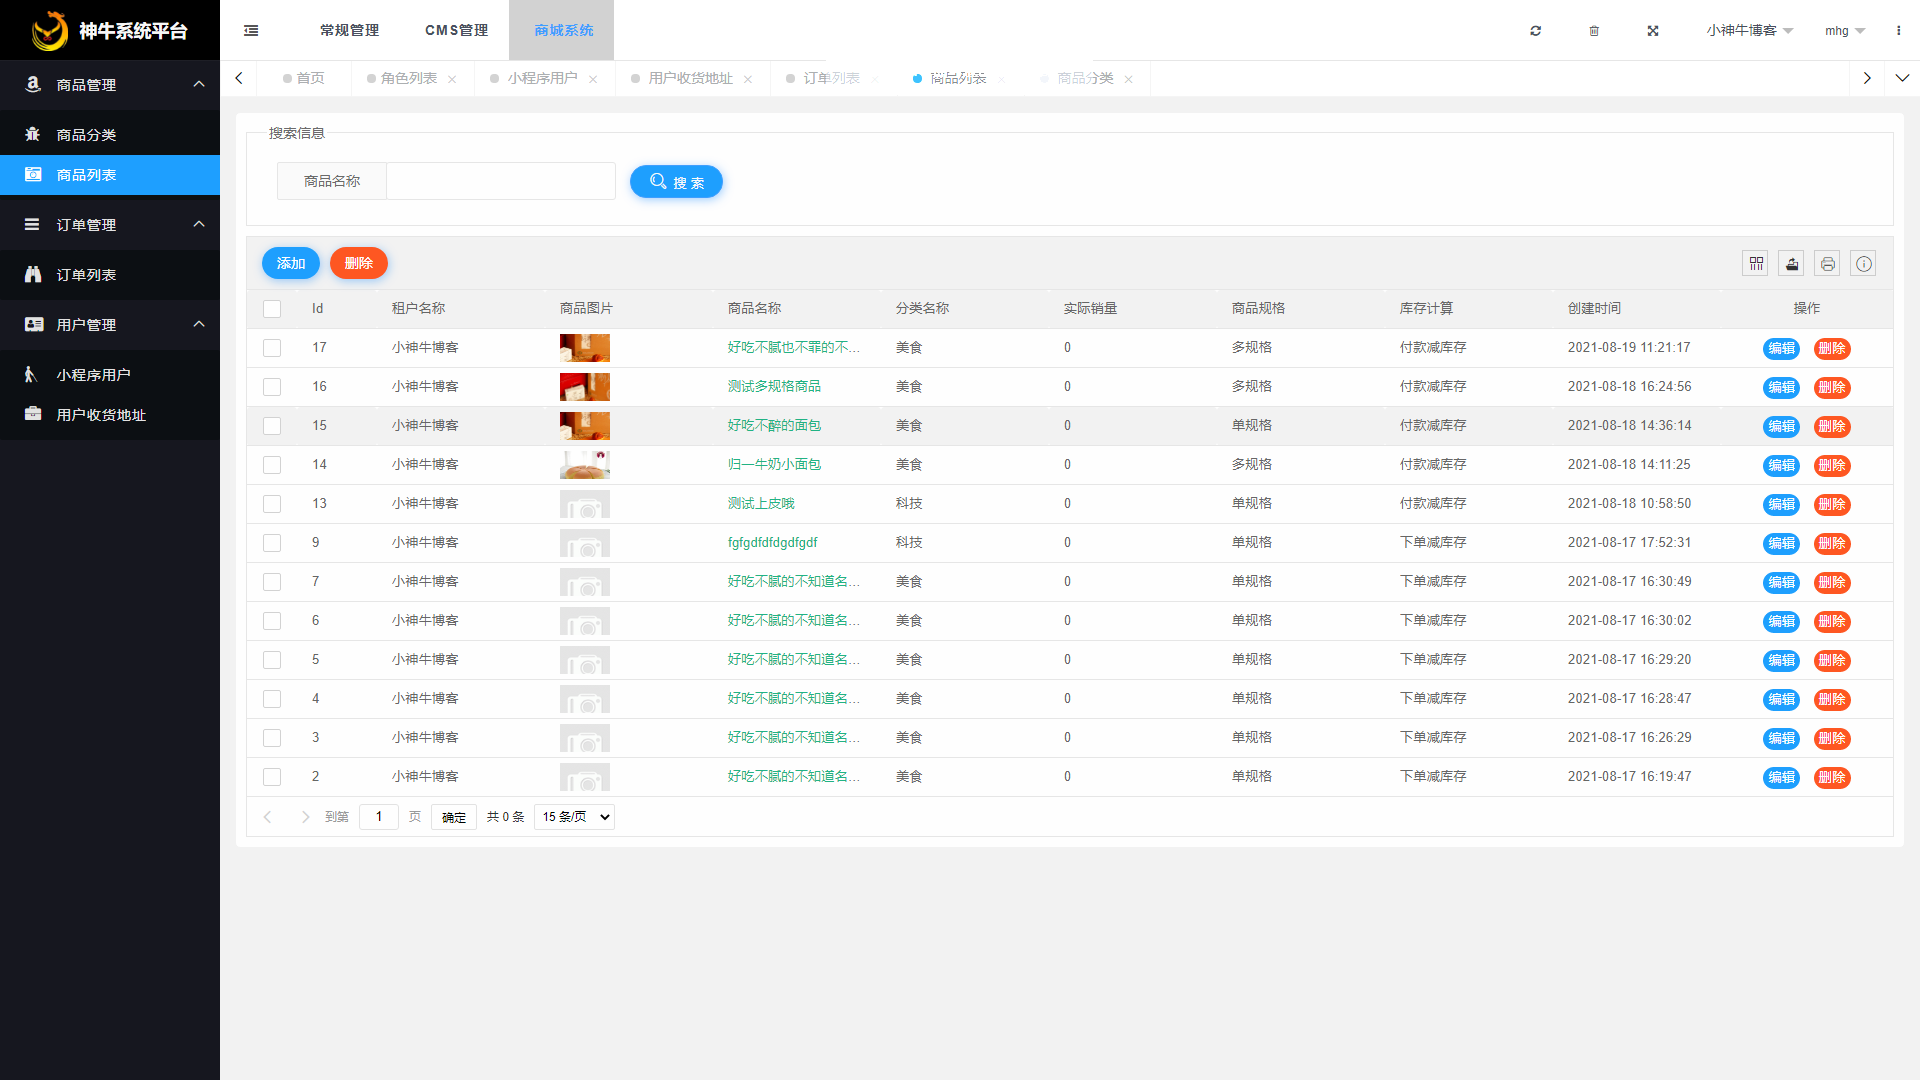Click the print icon above the table
The width and height of the screenshot is (1920, 1080).
point(1828,264)
